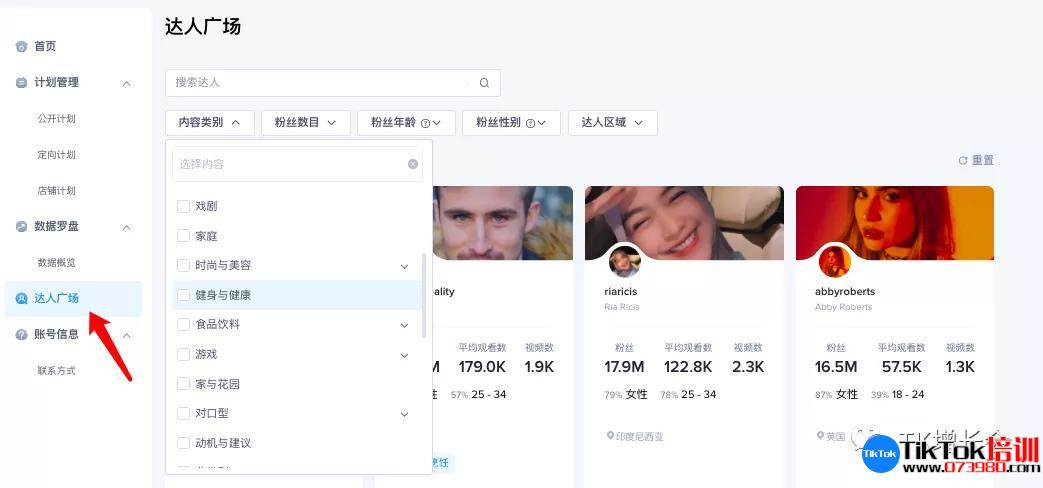
Task: Tick the 戏剧 checkbox
Action: coord(184,207)
